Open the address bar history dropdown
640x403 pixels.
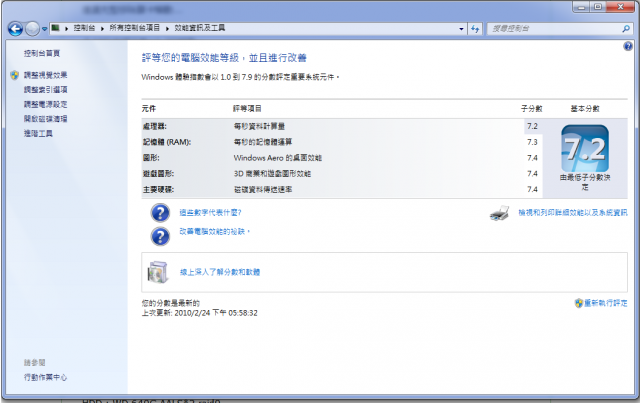tap(461, 29)
